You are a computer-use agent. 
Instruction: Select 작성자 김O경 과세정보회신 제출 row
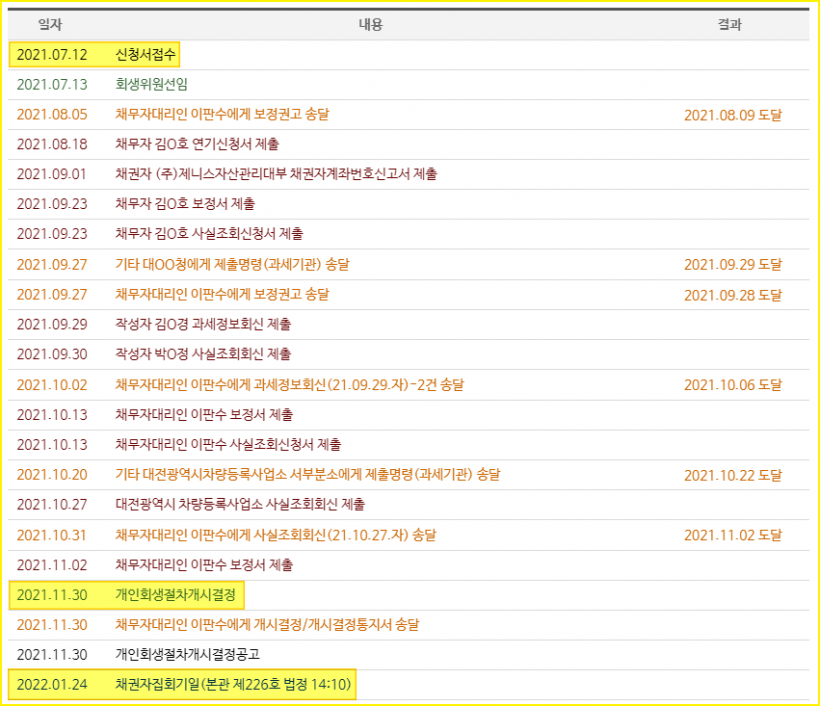pyautogui.click(x=408, y=324)
